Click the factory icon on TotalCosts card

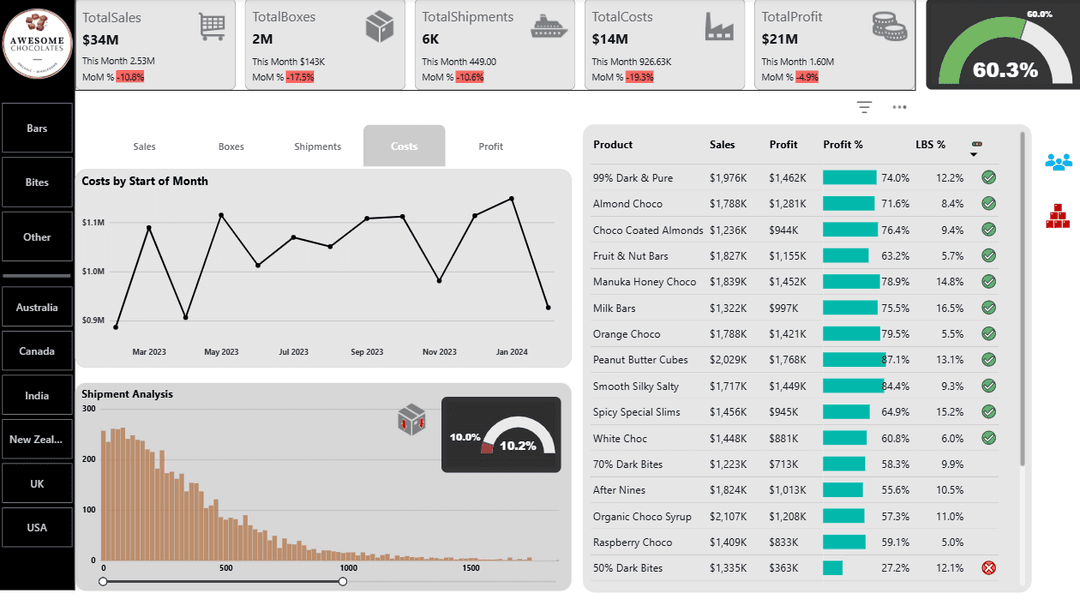[x=719, y=25]
